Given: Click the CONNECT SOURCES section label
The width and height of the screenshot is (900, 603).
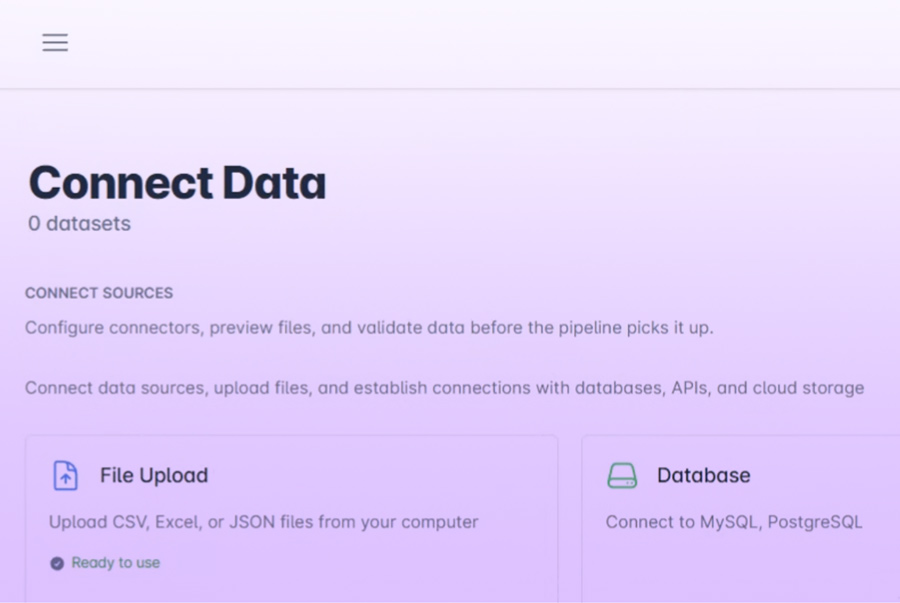Looking at the screenshot, I should pyautogui.click(x=99, y=293).
